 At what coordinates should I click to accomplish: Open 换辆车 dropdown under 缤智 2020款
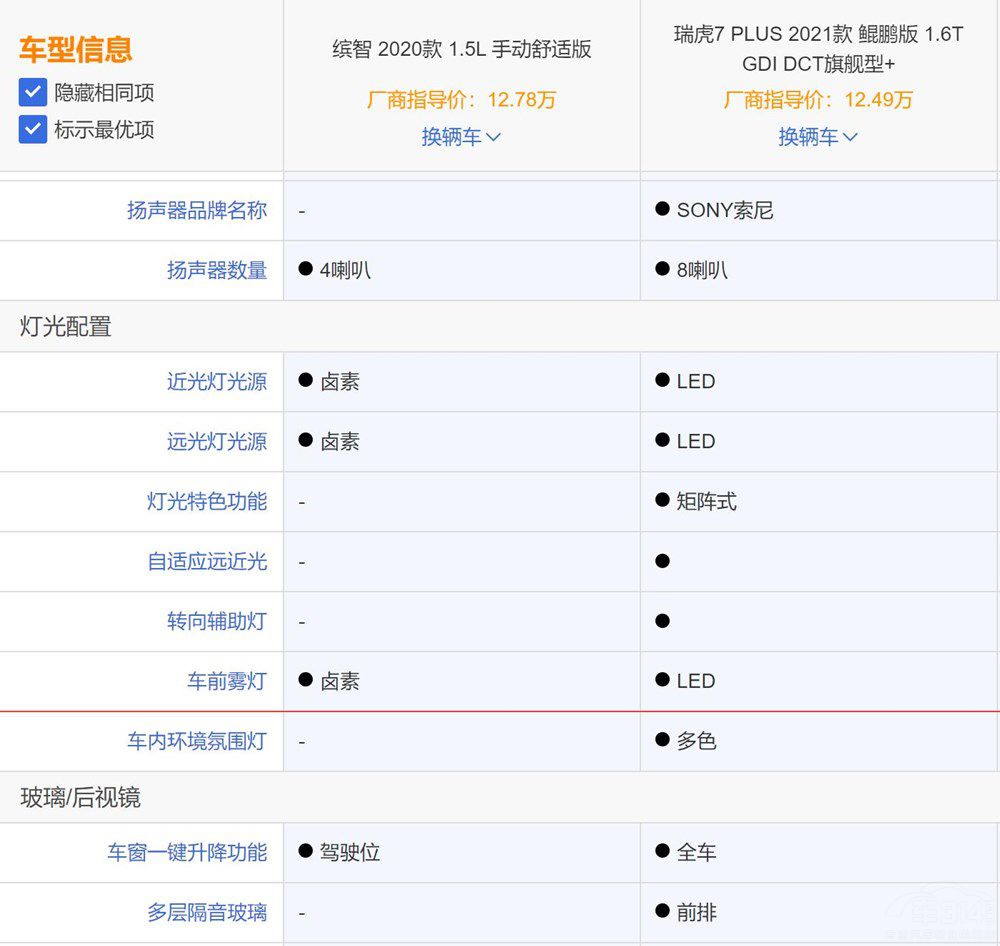(461, 137)
